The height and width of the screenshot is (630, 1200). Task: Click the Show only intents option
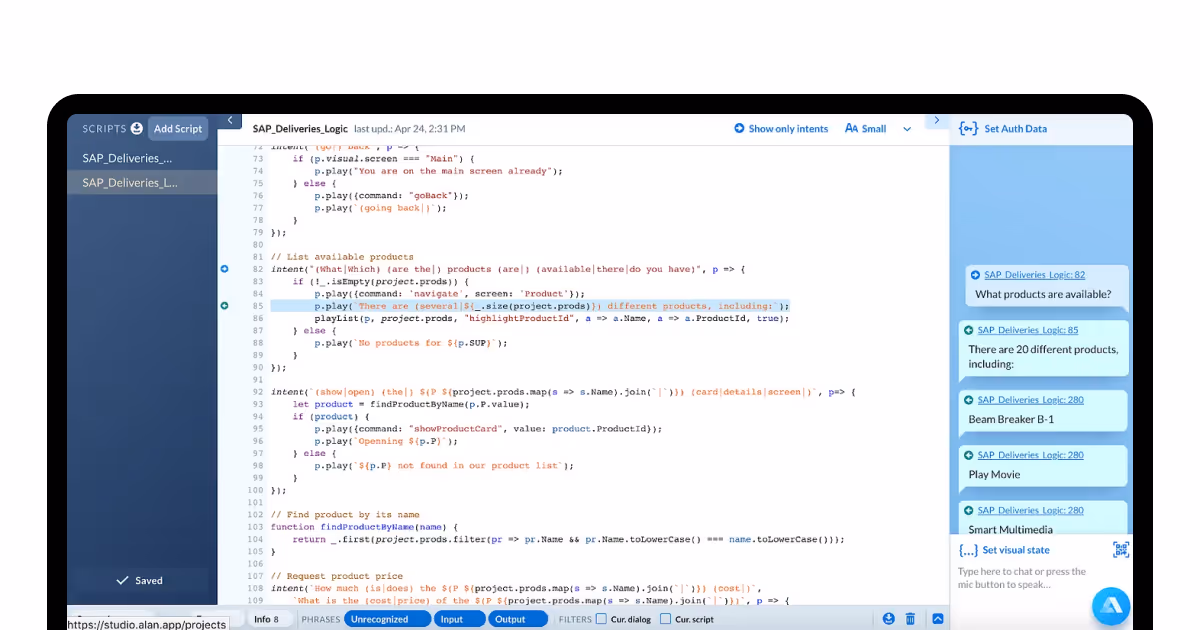click(x=781, y=128)
